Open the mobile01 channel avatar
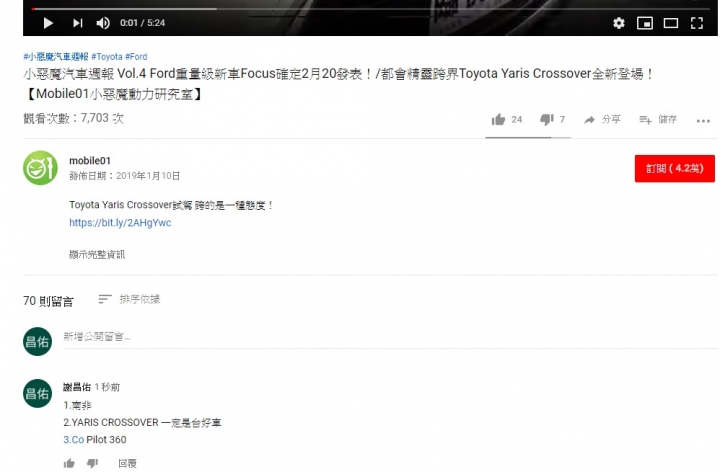 click(x=40, y=168)
